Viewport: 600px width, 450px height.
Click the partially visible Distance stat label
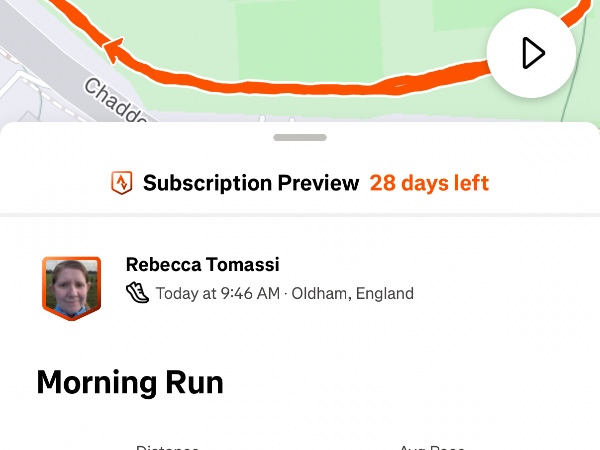167,446
